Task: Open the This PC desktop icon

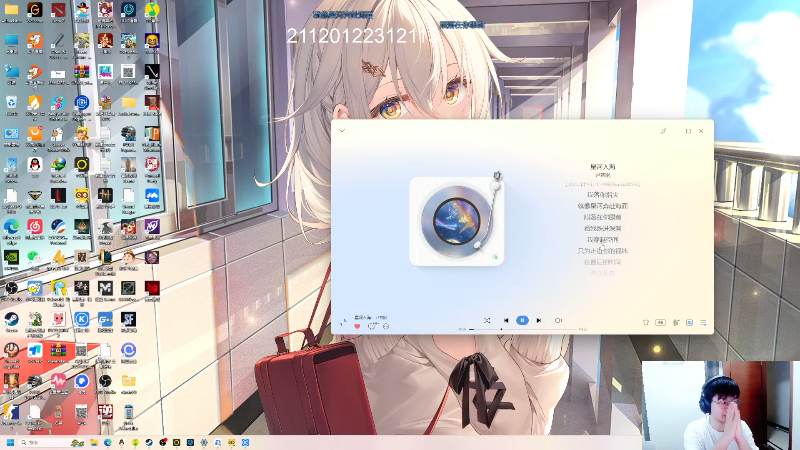Action: coord(11,43)
